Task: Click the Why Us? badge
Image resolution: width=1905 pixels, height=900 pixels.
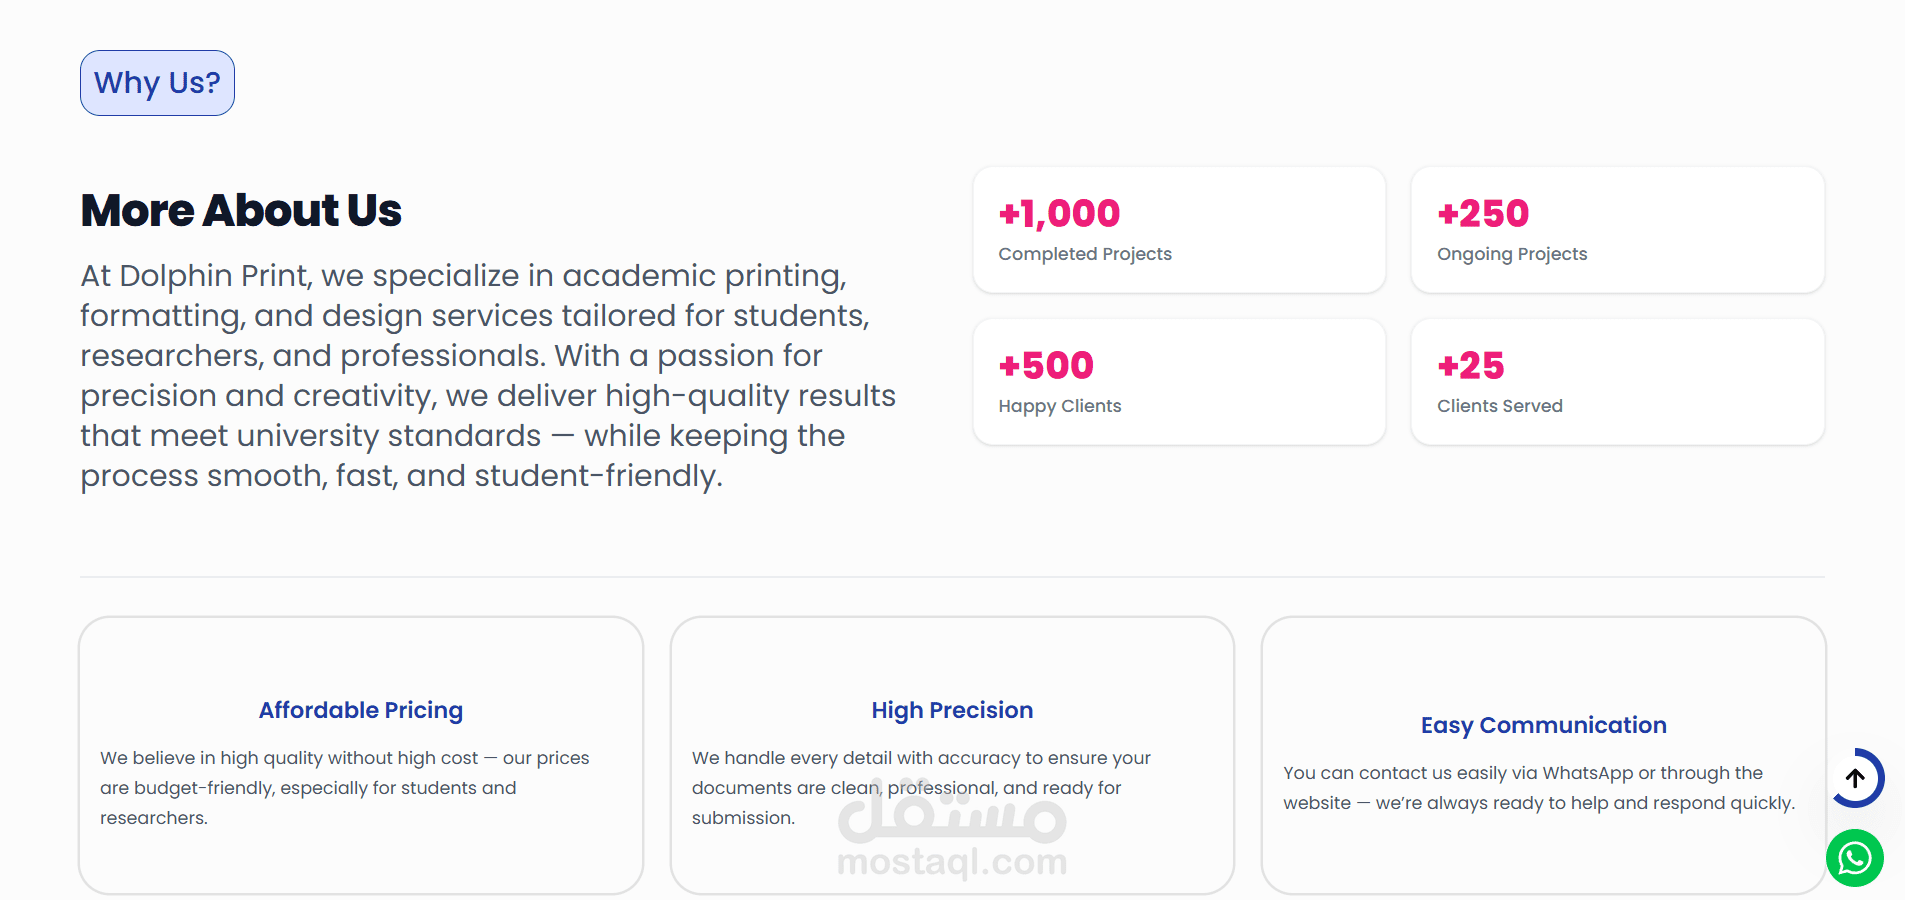Action: pyautogui.click(x=157, y=83)
